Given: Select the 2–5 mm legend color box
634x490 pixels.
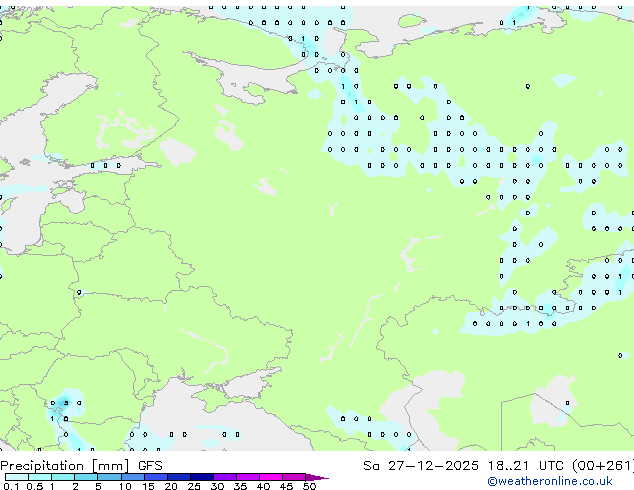Looking at the screenshot, I should (x=86, y=477).
